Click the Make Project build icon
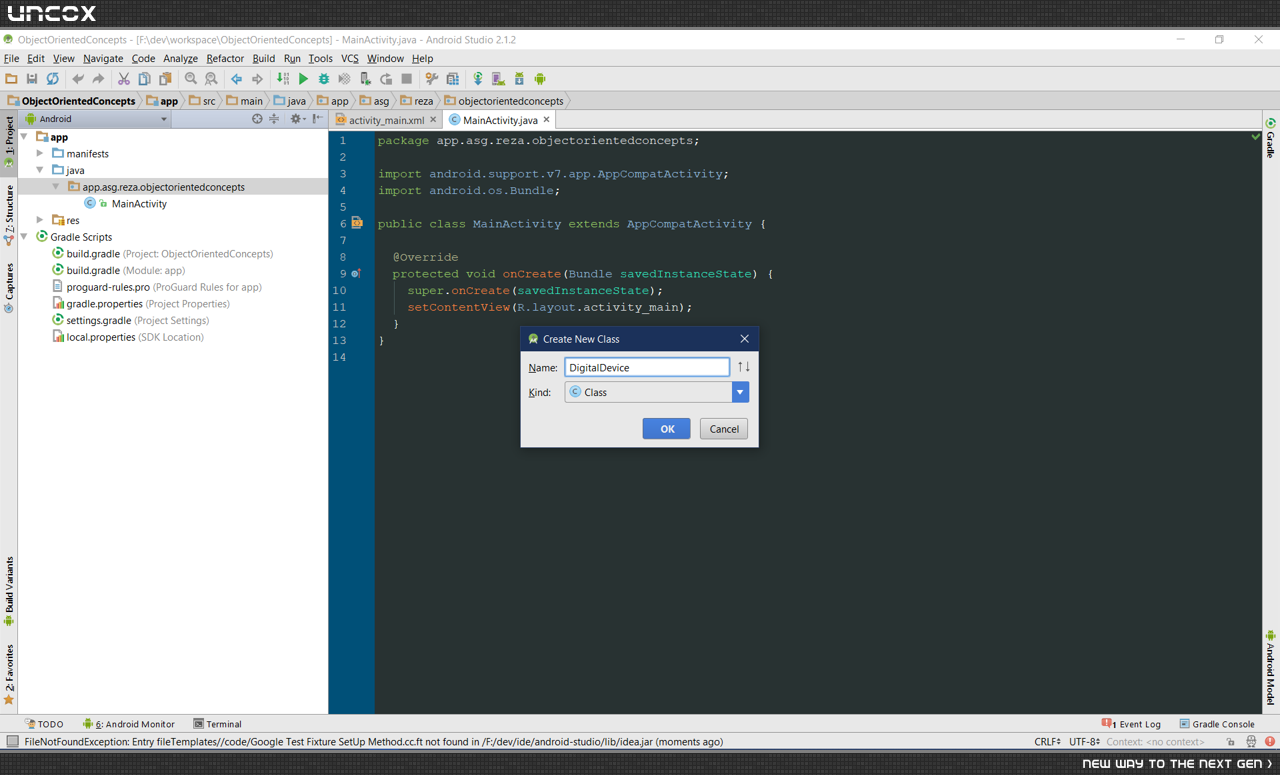1280x775 pixels. (x=283, y=79)
